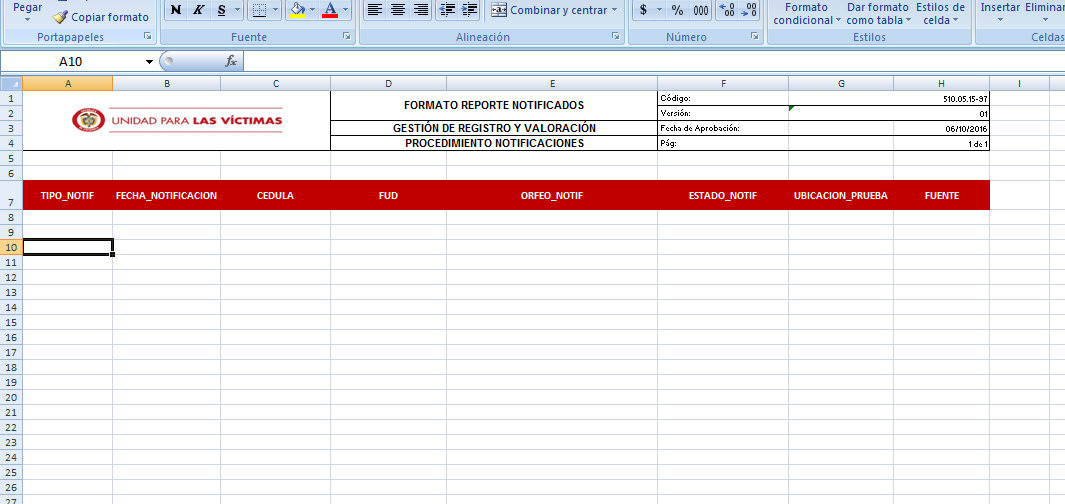The width and height of the screenshot is (1065, 504).
Task: Apply the red font color icon
Action: [x=329, y=10]
